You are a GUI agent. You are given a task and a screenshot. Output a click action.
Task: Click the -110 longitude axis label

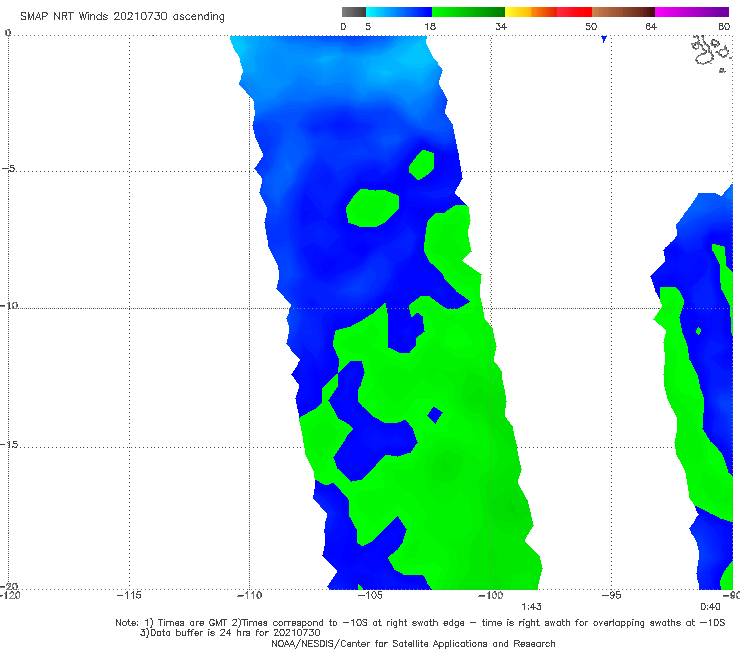[249, 595]
